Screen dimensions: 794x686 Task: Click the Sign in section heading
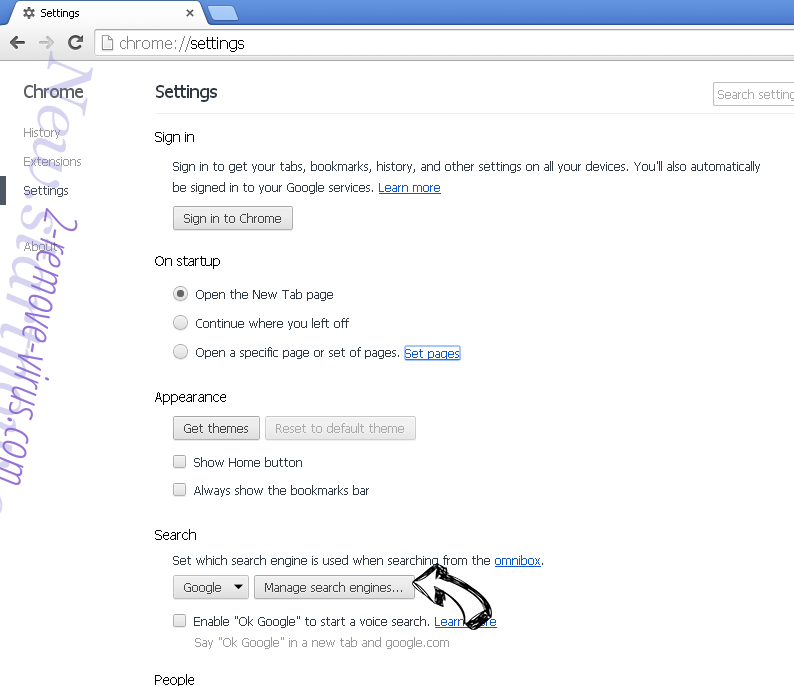tap(174, 137)
